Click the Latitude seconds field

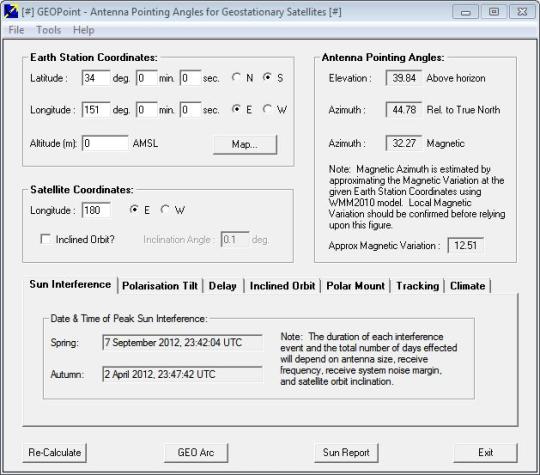(x=190, y=78)
